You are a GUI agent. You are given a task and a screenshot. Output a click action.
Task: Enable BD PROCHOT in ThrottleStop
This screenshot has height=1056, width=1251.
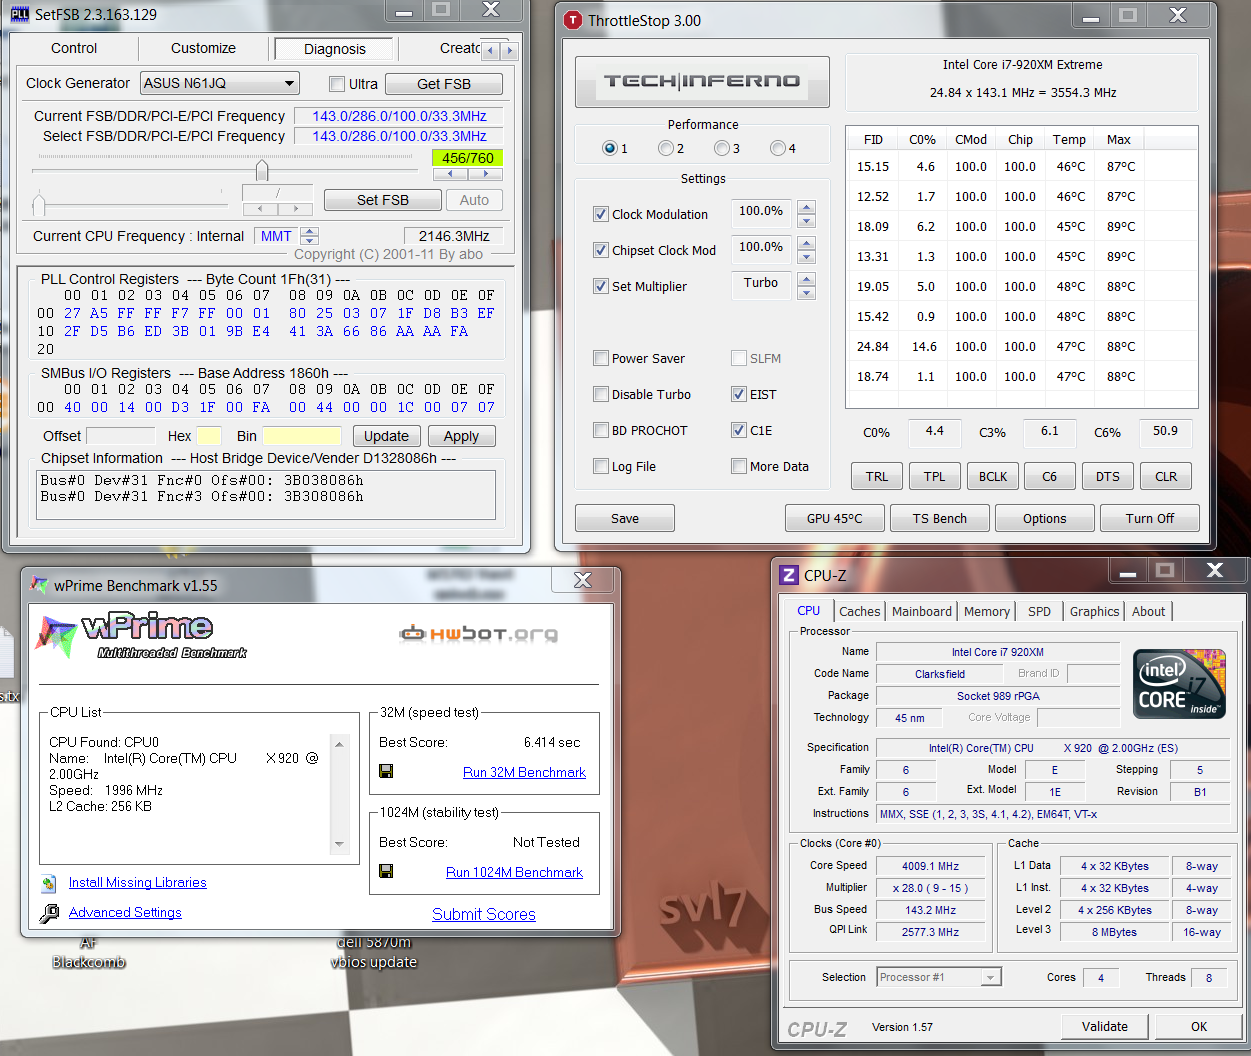pos(601,430)
